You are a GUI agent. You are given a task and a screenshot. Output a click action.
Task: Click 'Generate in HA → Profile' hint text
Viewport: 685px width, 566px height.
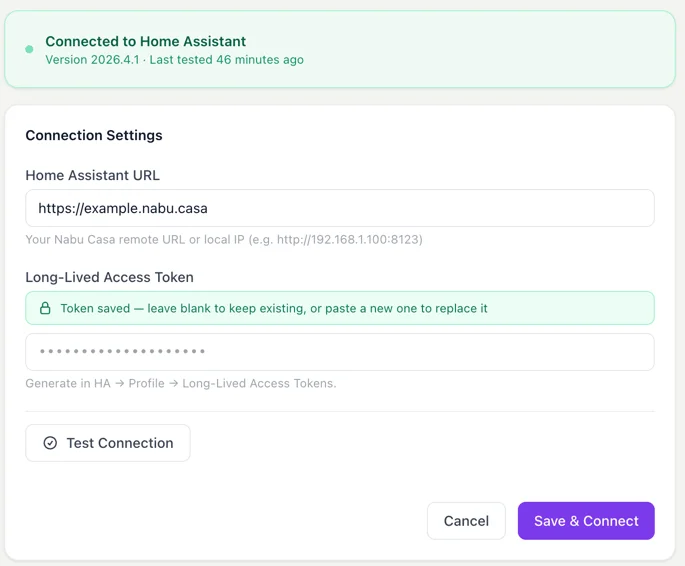(x=181, y=383)
